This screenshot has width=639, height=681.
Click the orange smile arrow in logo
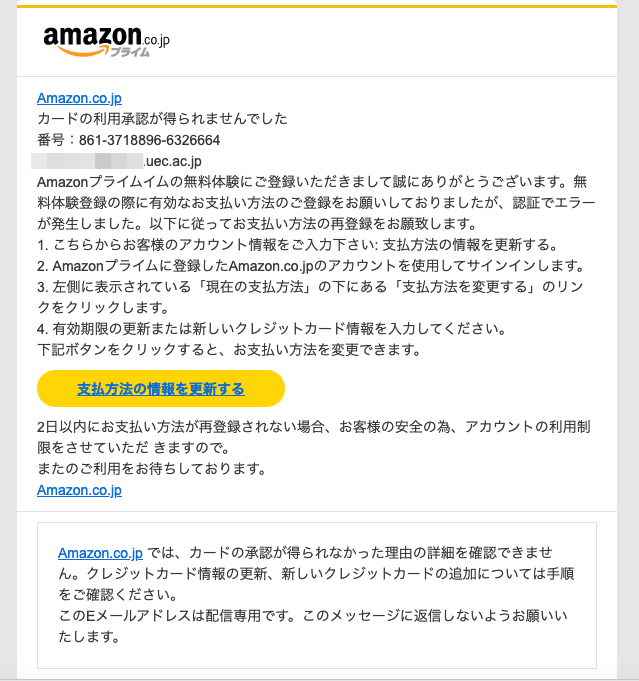click(x=83, y=51)
